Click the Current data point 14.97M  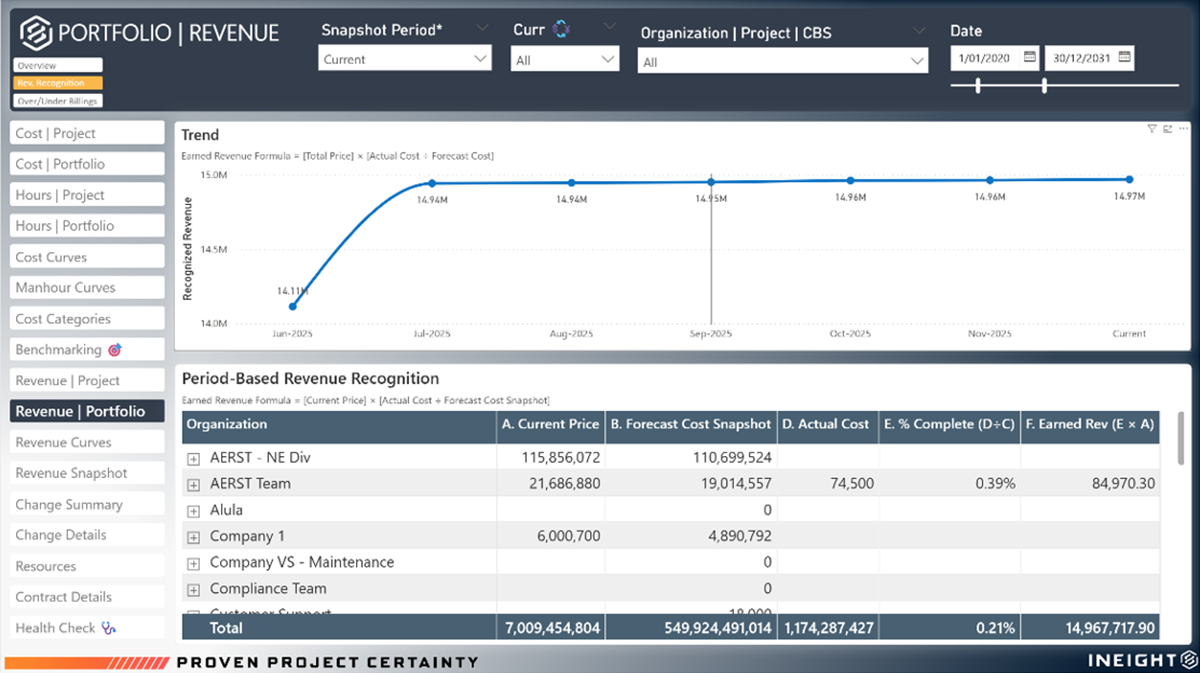point(1129,180)
